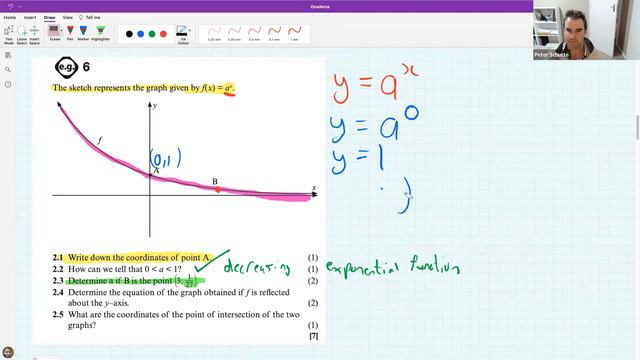Click the undo arrow in title bar
640x360 pixels.
click(x=11, y=6)
